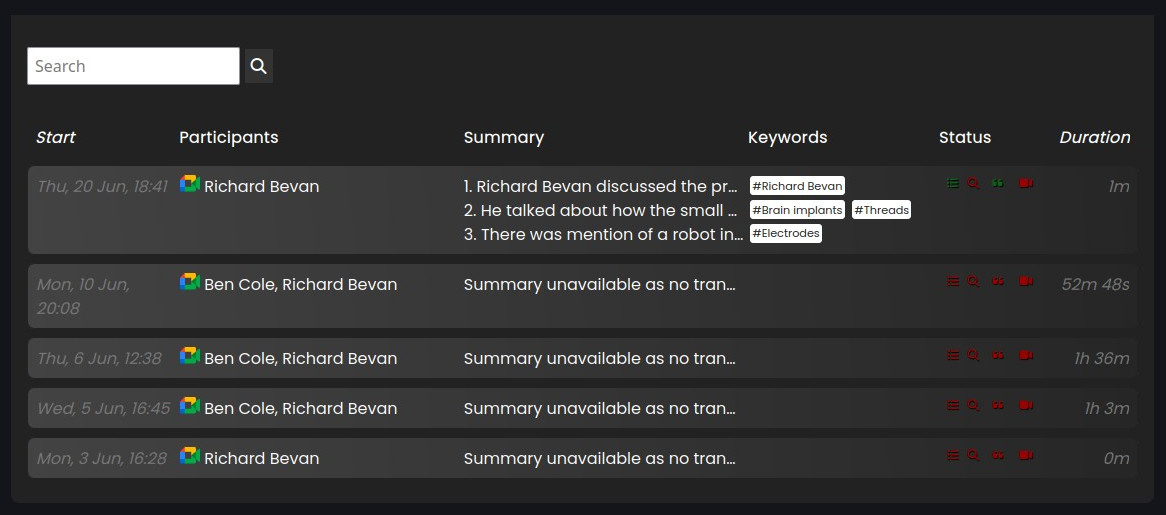Screen dimensions: 1166x515
Task: Click red quote icon on 3 Jun meeting
Action: [998, 456]
